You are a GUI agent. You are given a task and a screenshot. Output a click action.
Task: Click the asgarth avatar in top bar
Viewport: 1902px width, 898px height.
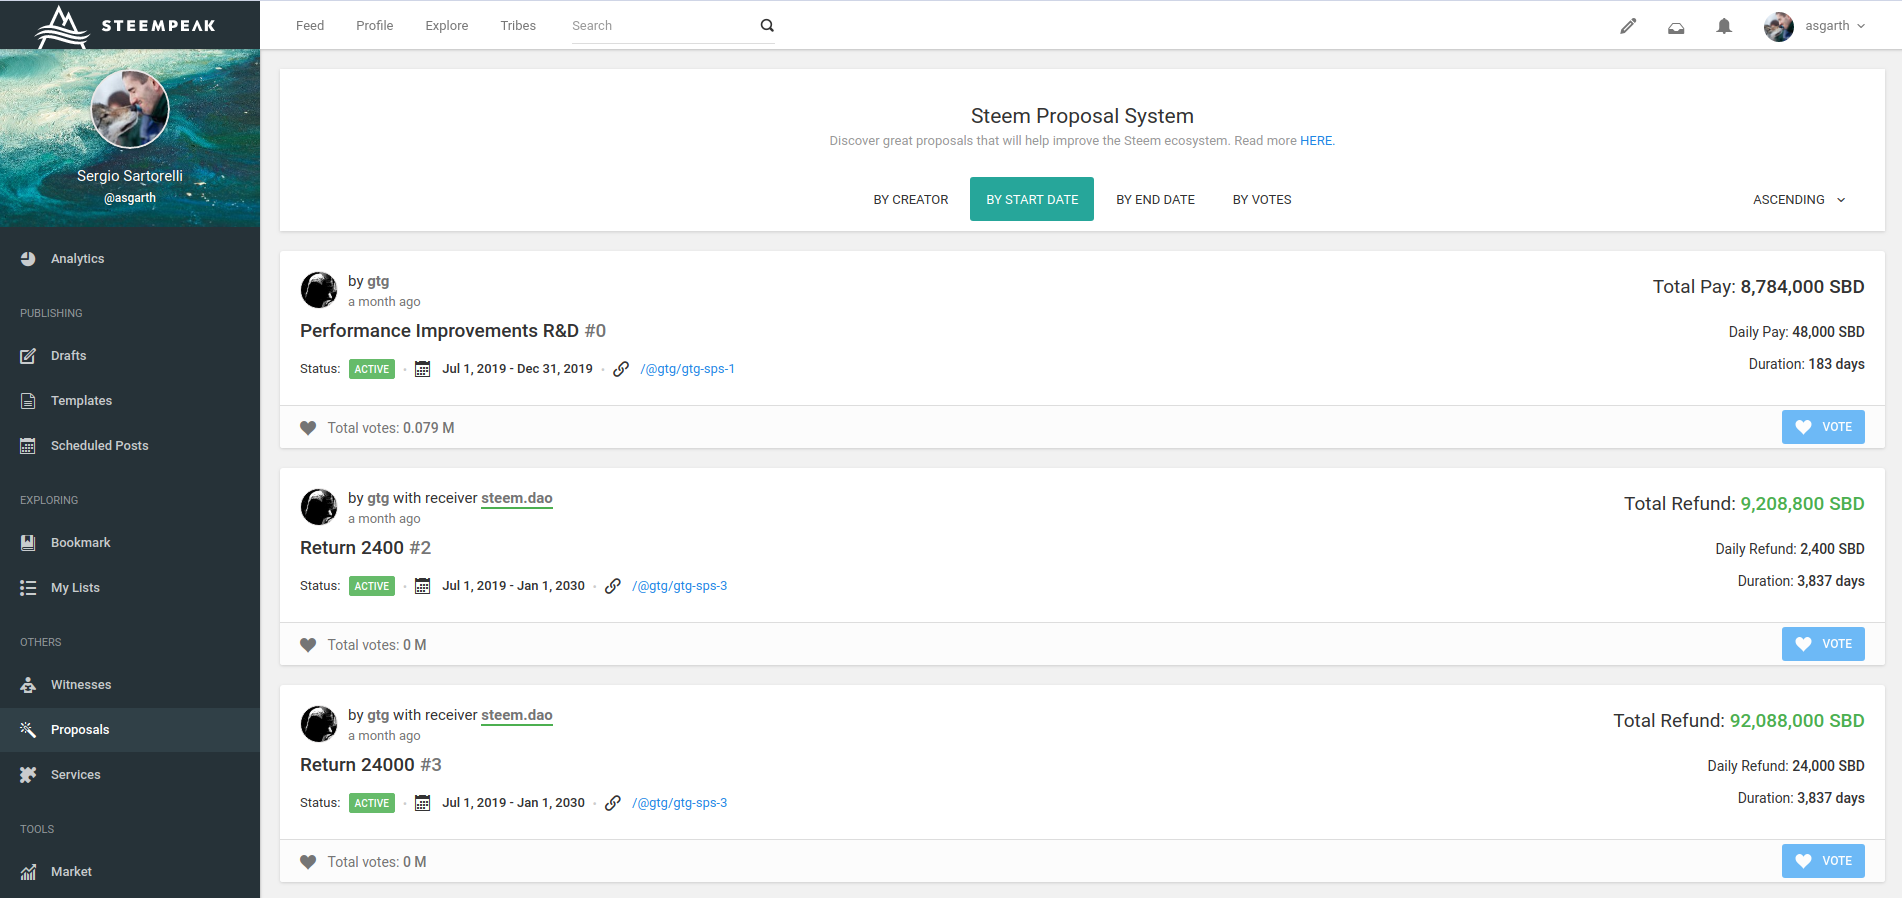(1779, 26)
